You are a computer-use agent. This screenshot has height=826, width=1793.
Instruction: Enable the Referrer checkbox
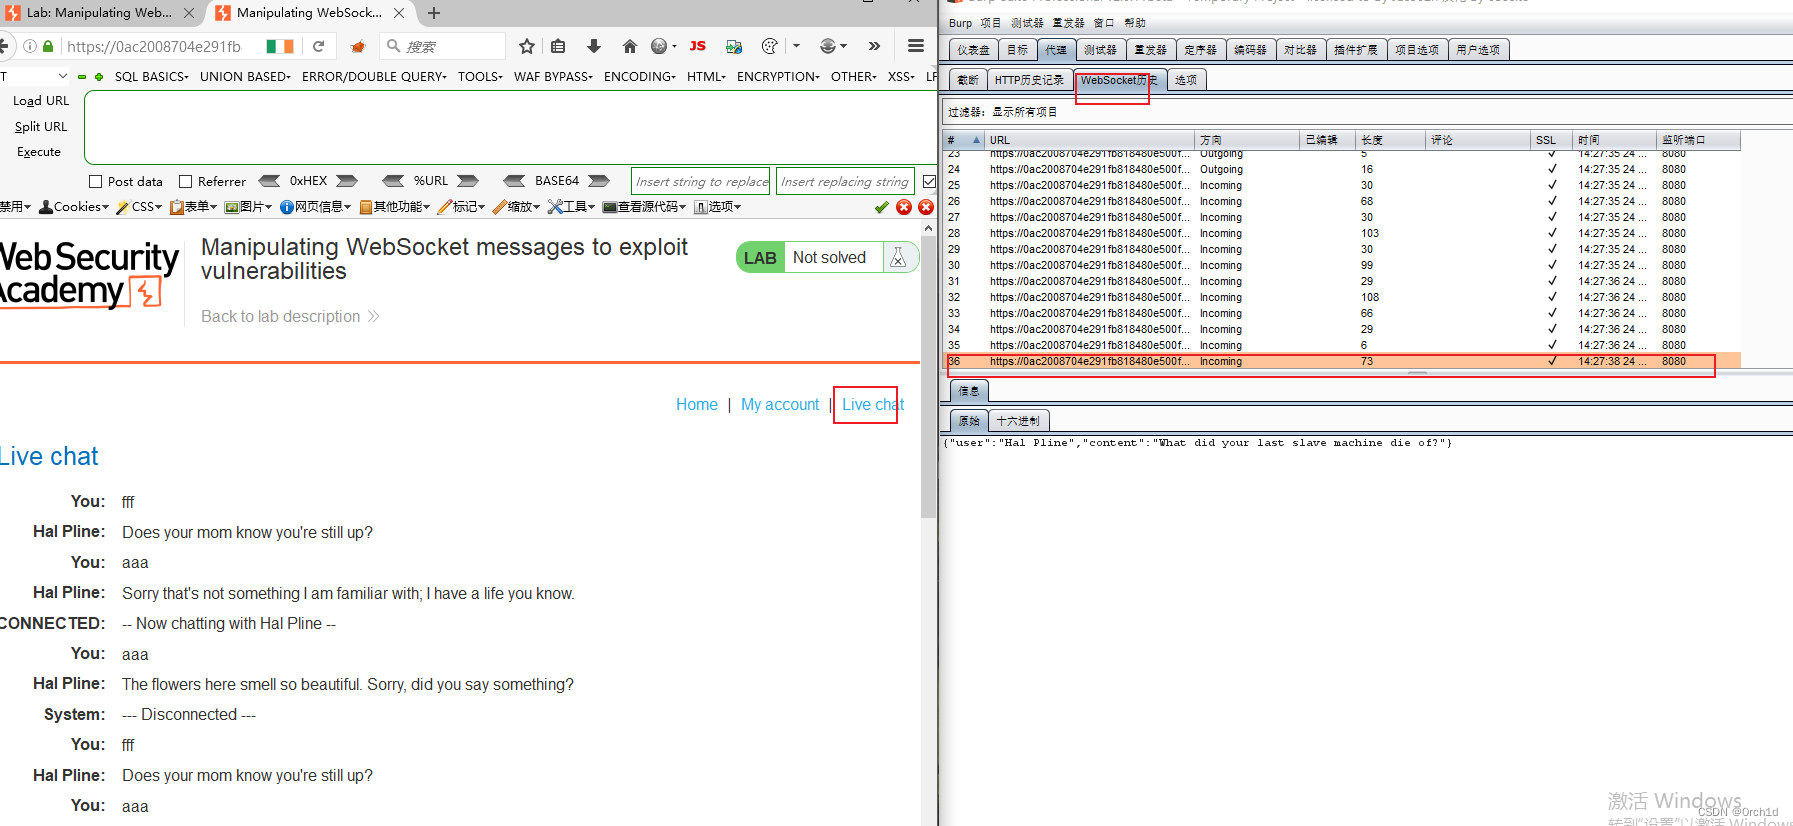(x=185, y=181)
